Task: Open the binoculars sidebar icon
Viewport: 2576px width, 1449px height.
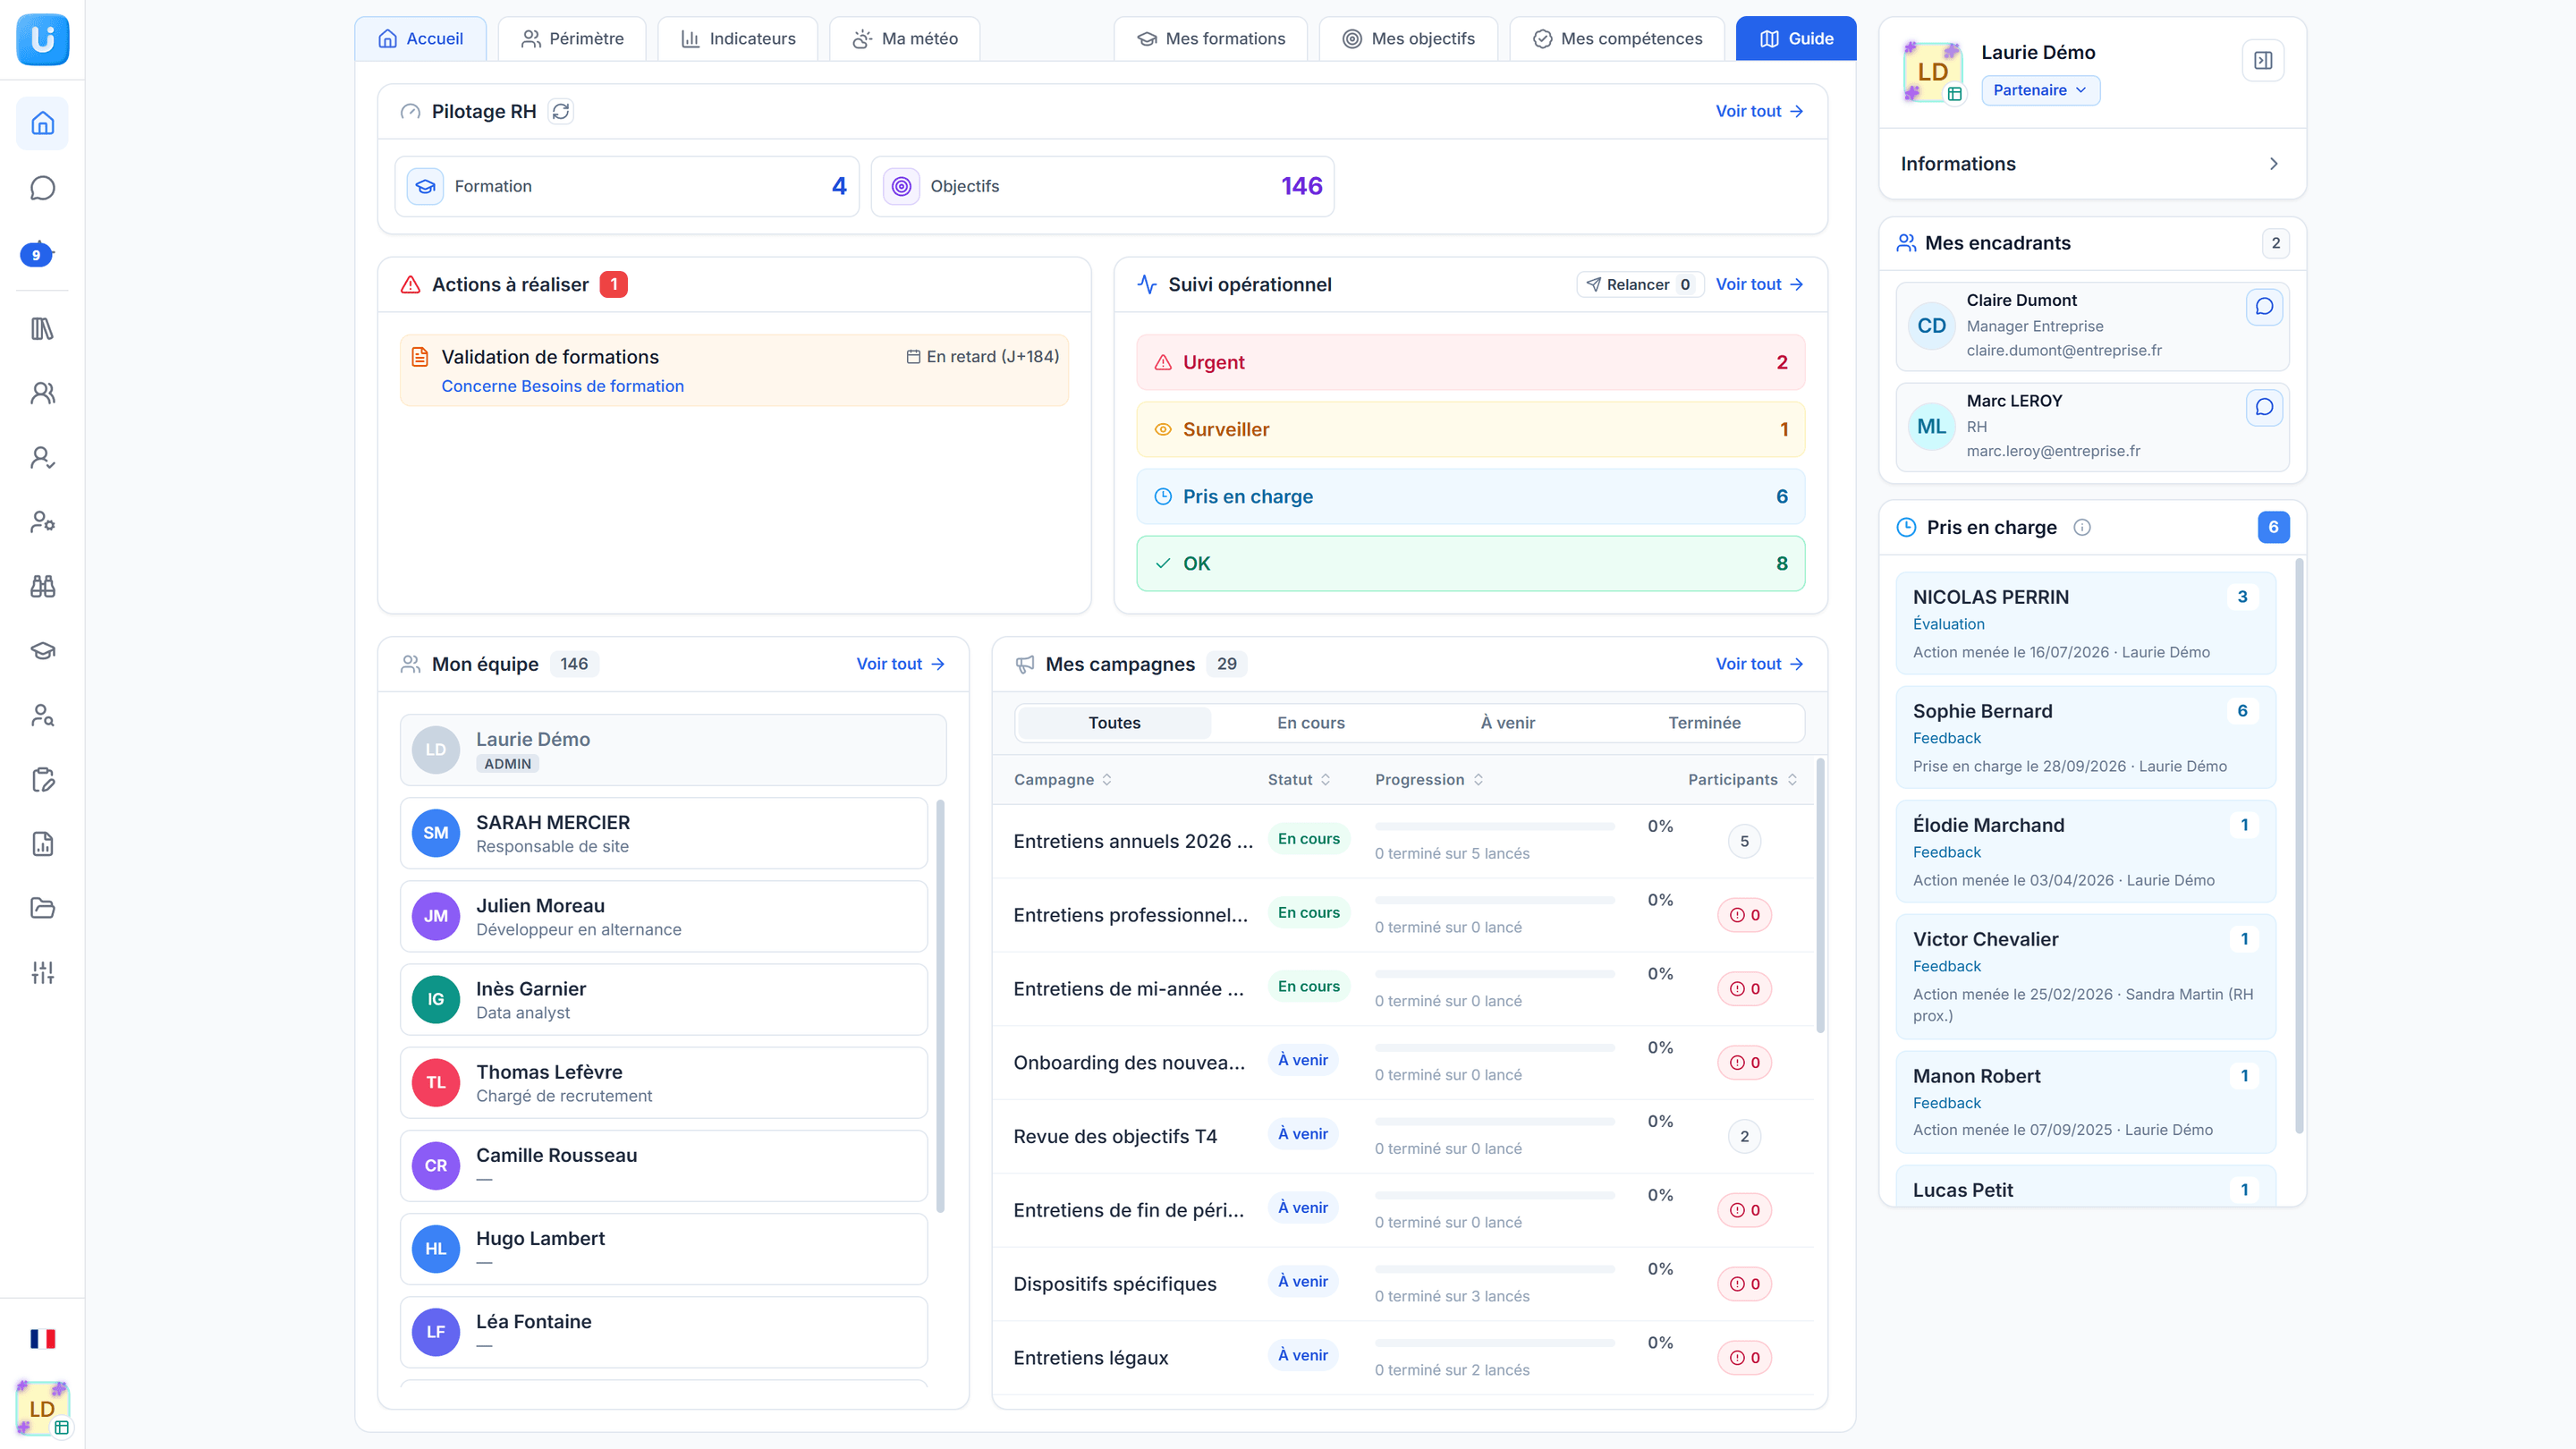Action: coord(42,586)
